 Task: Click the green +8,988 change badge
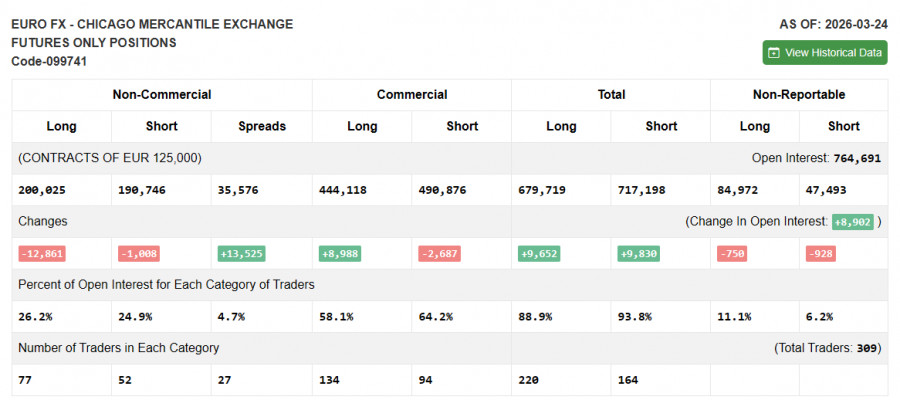click(341, 254)
